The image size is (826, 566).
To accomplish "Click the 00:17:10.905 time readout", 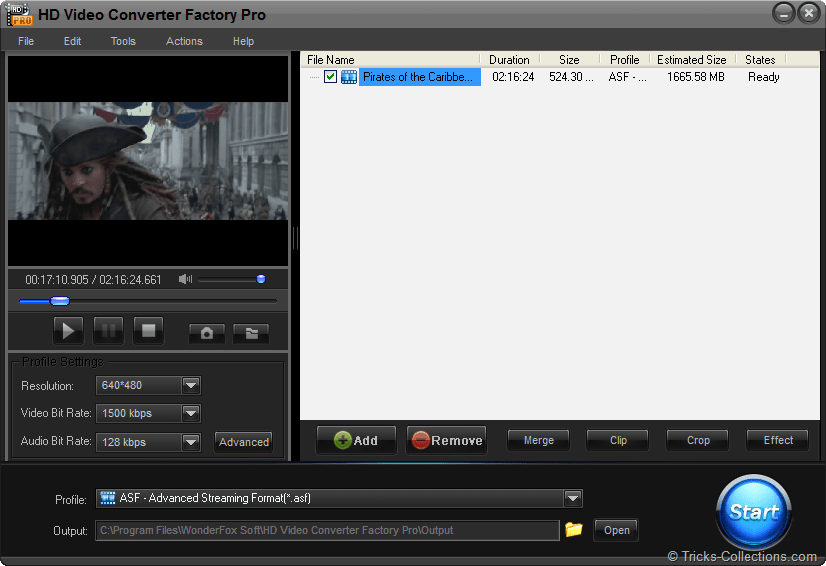I will click(x=57, y=280).
